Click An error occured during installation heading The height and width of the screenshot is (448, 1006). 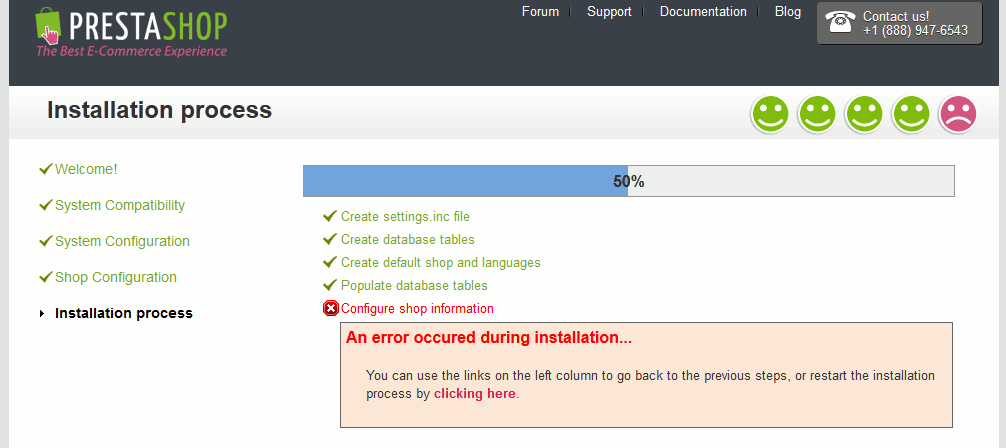click(489, 338)
